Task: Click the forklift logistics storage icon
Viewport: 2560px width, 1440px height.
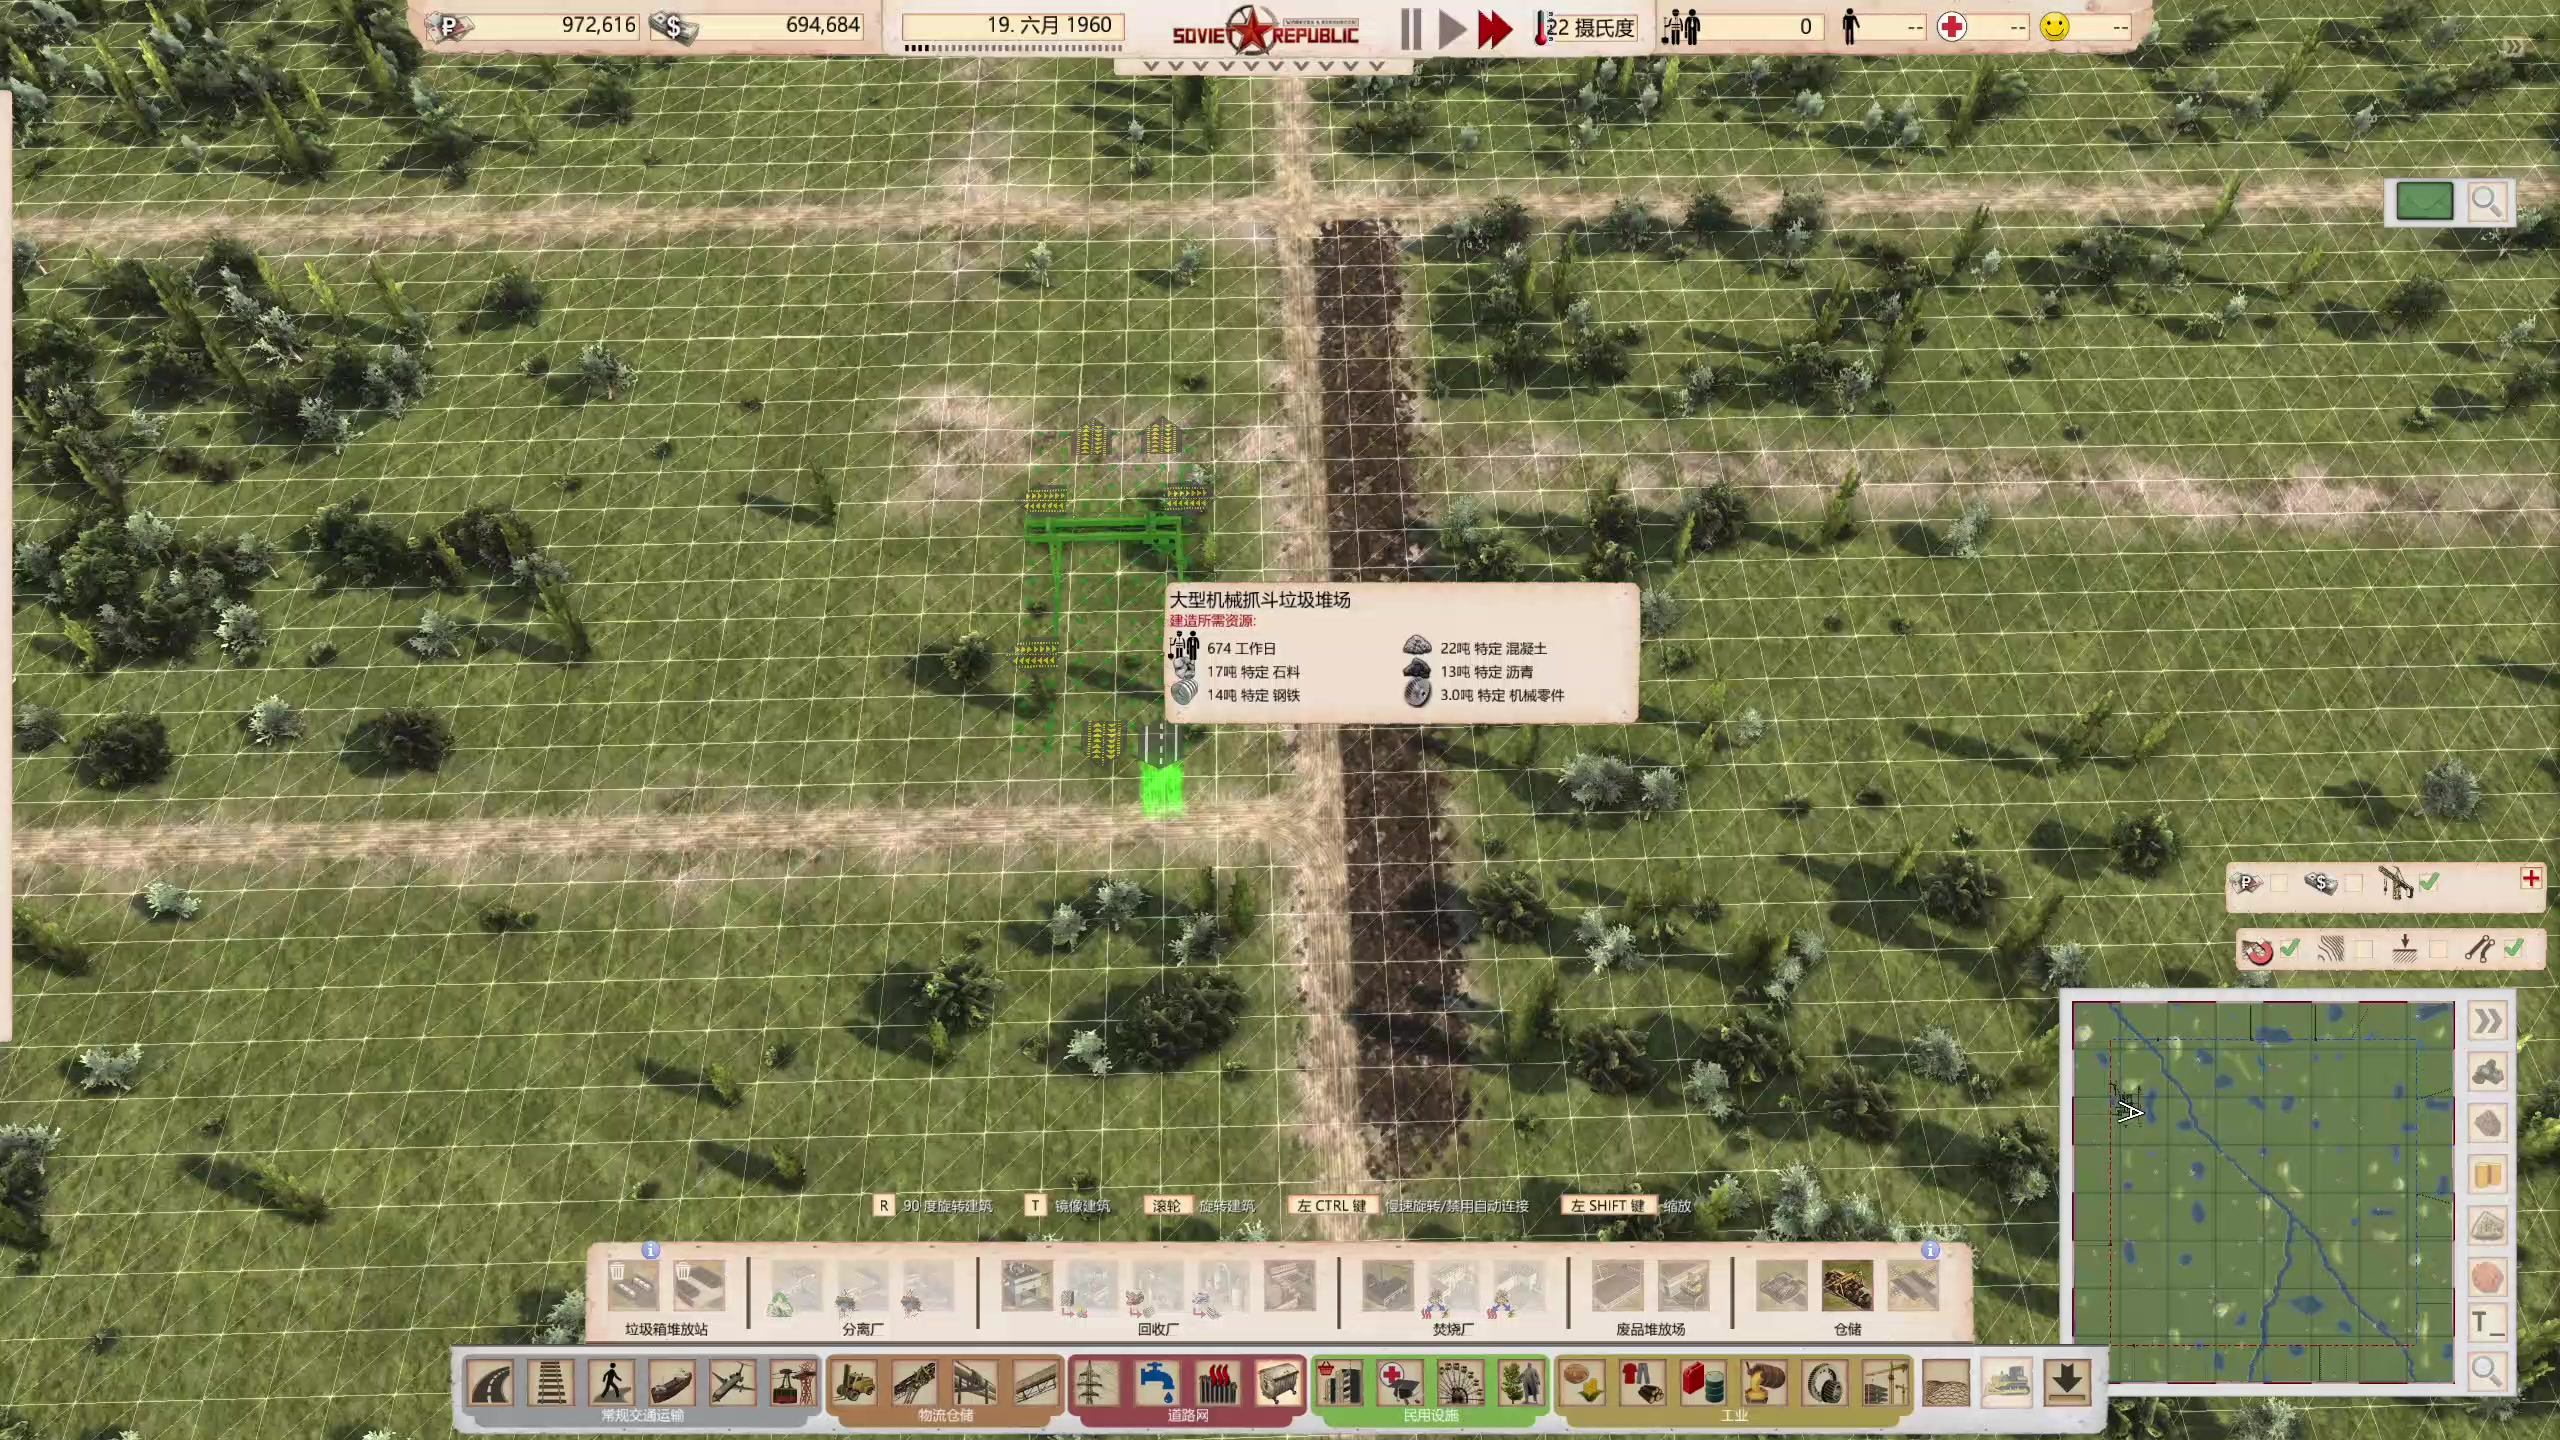Action: (x=854, y=1384)
